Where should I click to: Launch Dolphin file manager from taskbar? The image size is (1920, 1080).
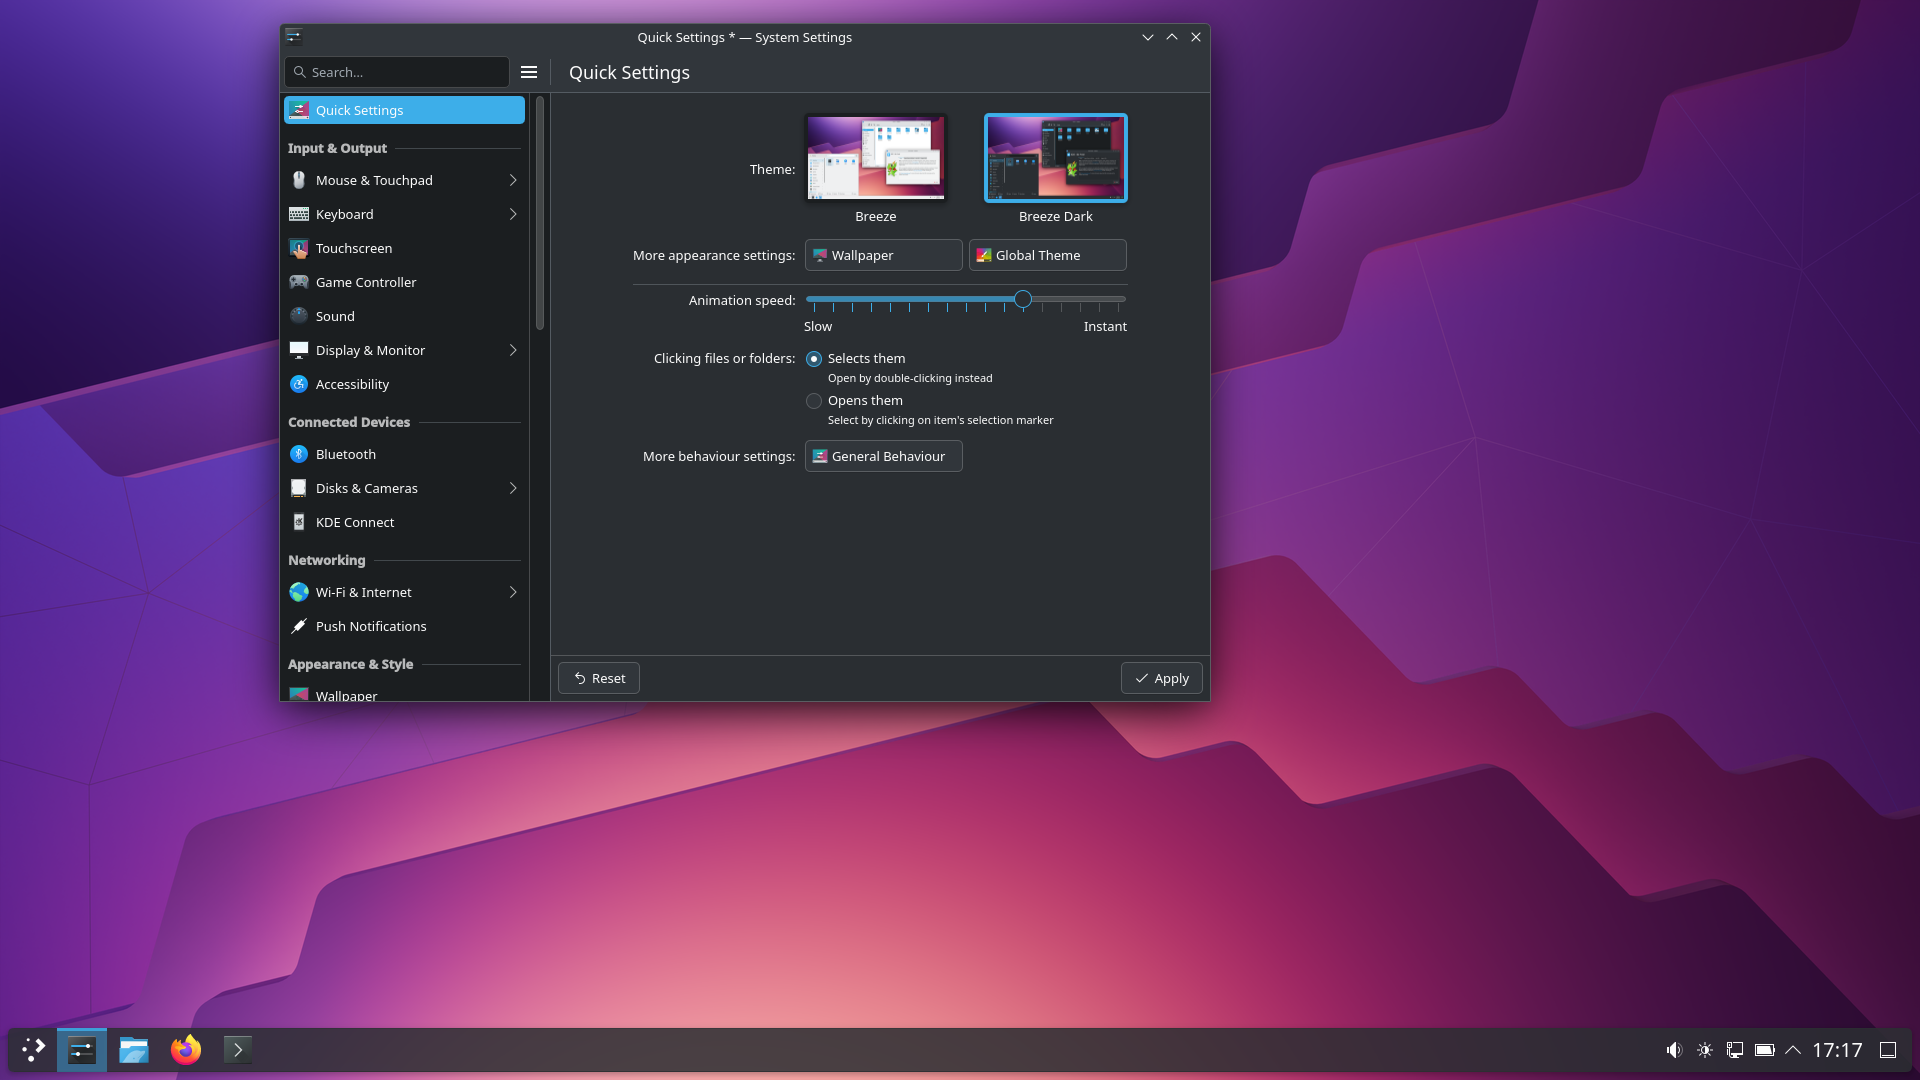pyautogui.click(x=134, y=1050)
